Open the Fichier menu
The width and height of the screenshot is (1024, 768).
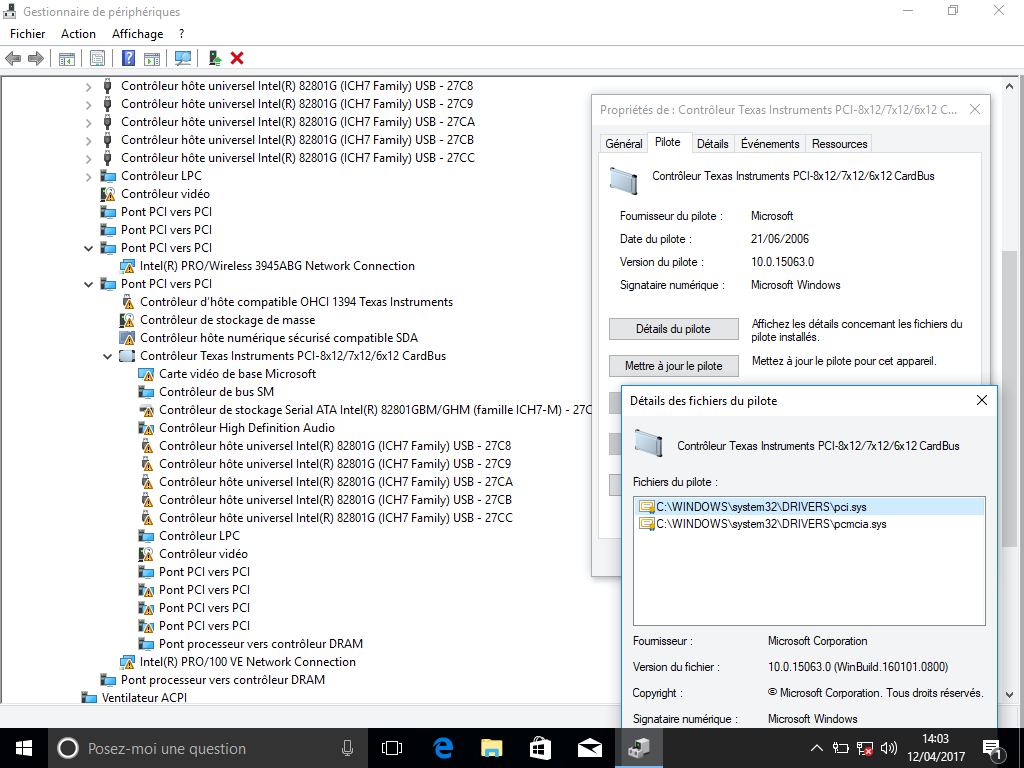point(27,34)
